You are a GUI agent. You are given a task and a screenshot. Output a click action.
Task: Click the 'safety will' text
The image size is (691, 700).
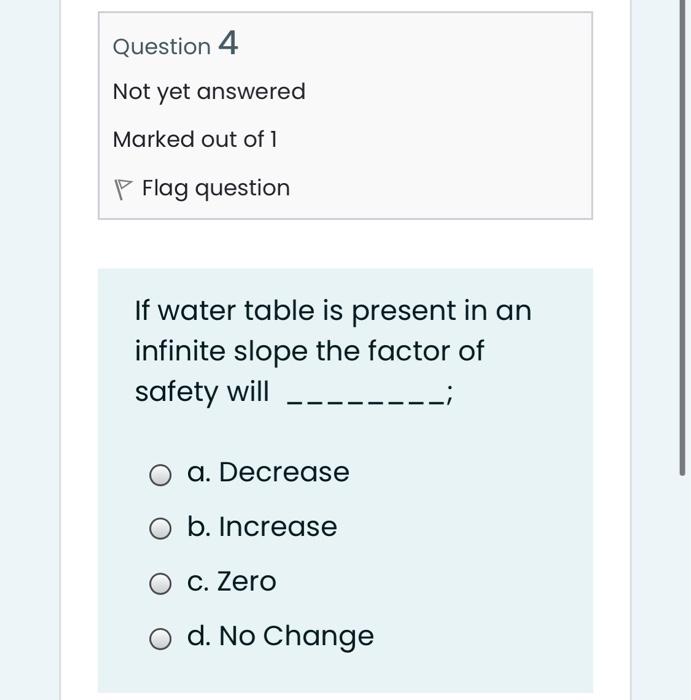click(202, 392)
